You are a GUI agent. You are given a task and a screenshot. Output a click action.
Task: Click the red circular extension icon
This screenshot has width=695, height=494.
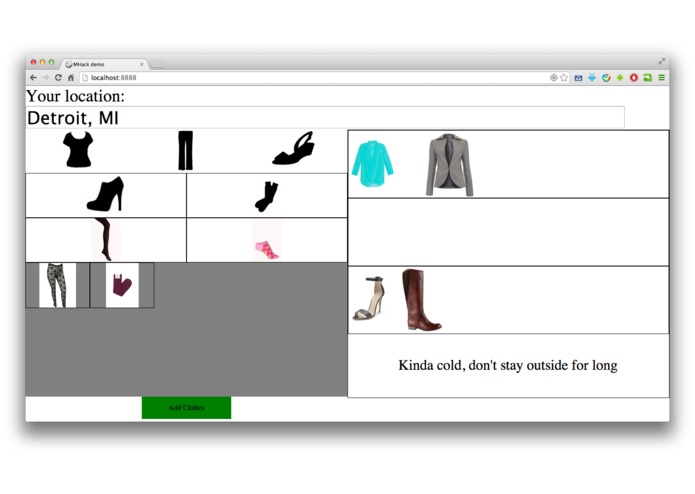pyautogui.click(x=634, y=78)
